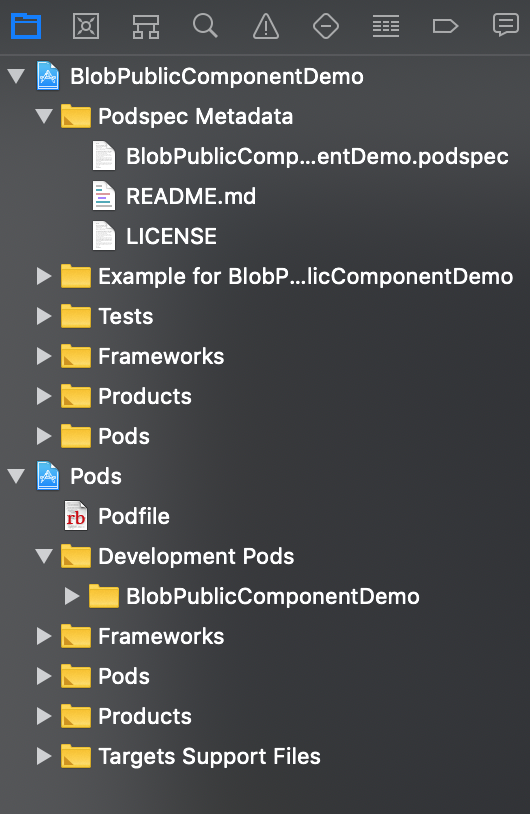Expand the Example for BlobPublicComponentDemo folder
This screenshot has height=814, width=530.
click(x=45, y=276)
